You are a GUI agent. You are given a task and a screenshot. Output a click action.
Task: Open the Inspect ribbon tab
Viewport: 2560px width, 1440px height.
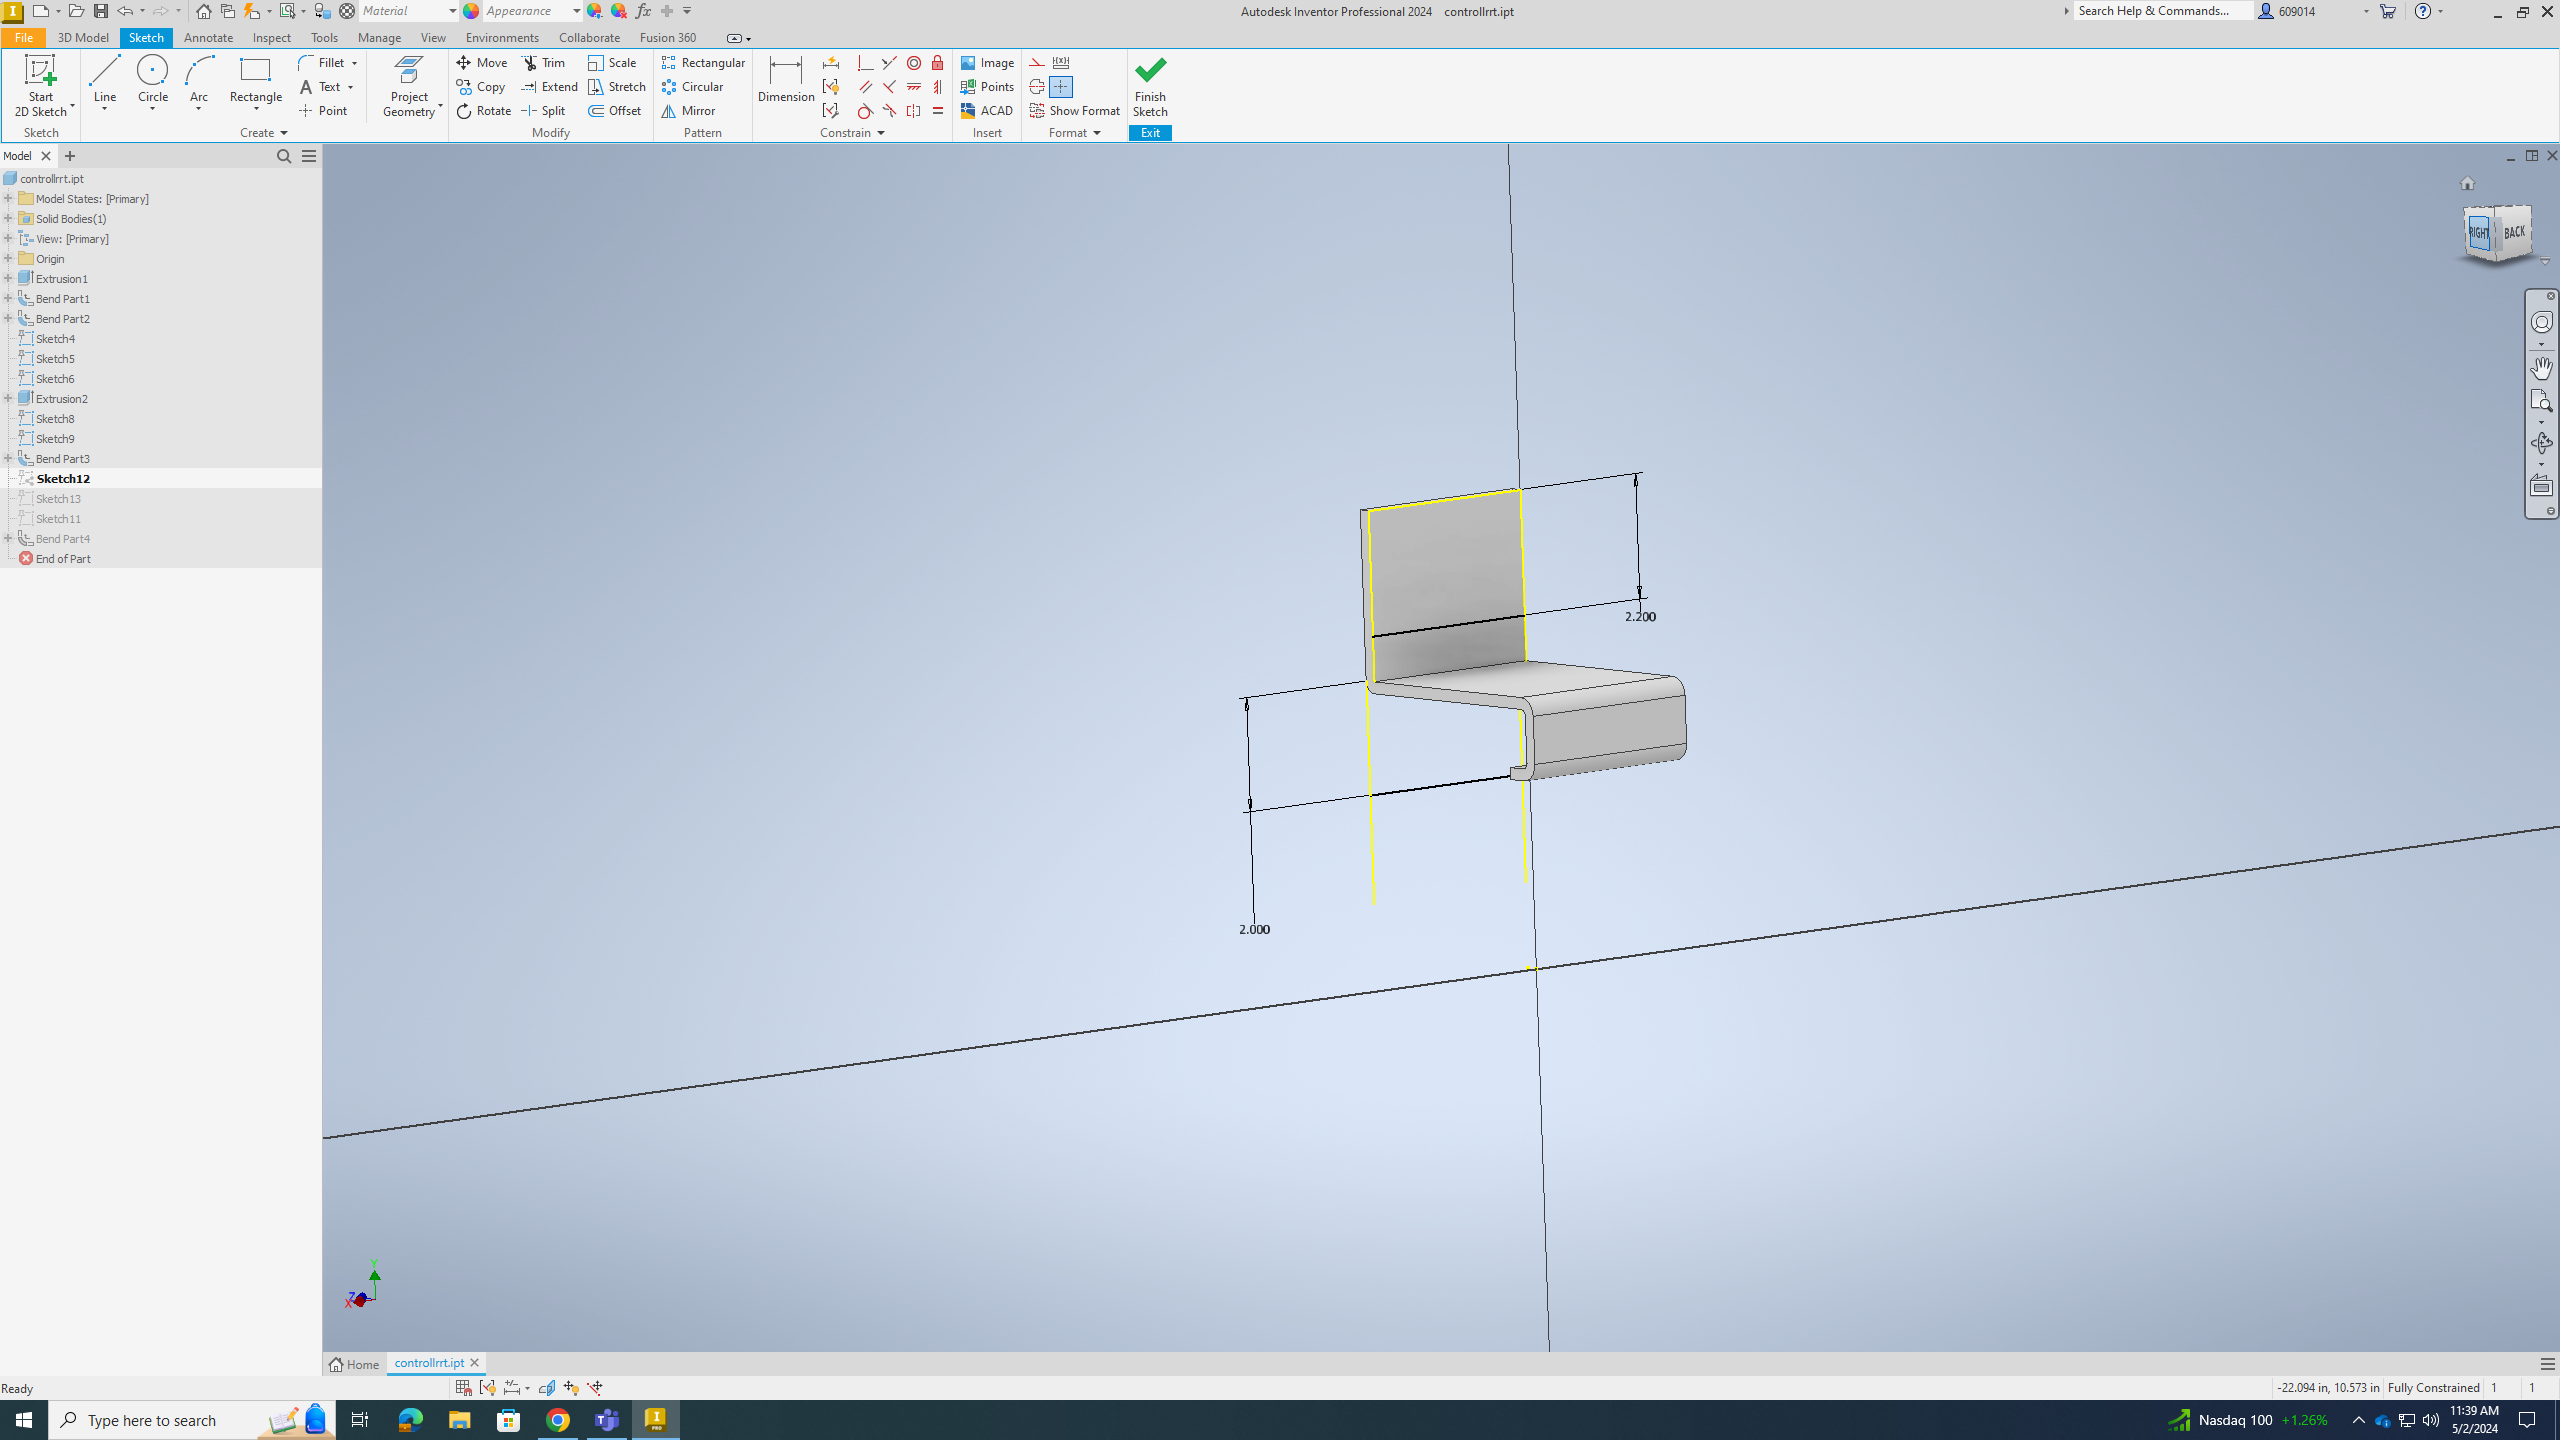tap(271, 38)
